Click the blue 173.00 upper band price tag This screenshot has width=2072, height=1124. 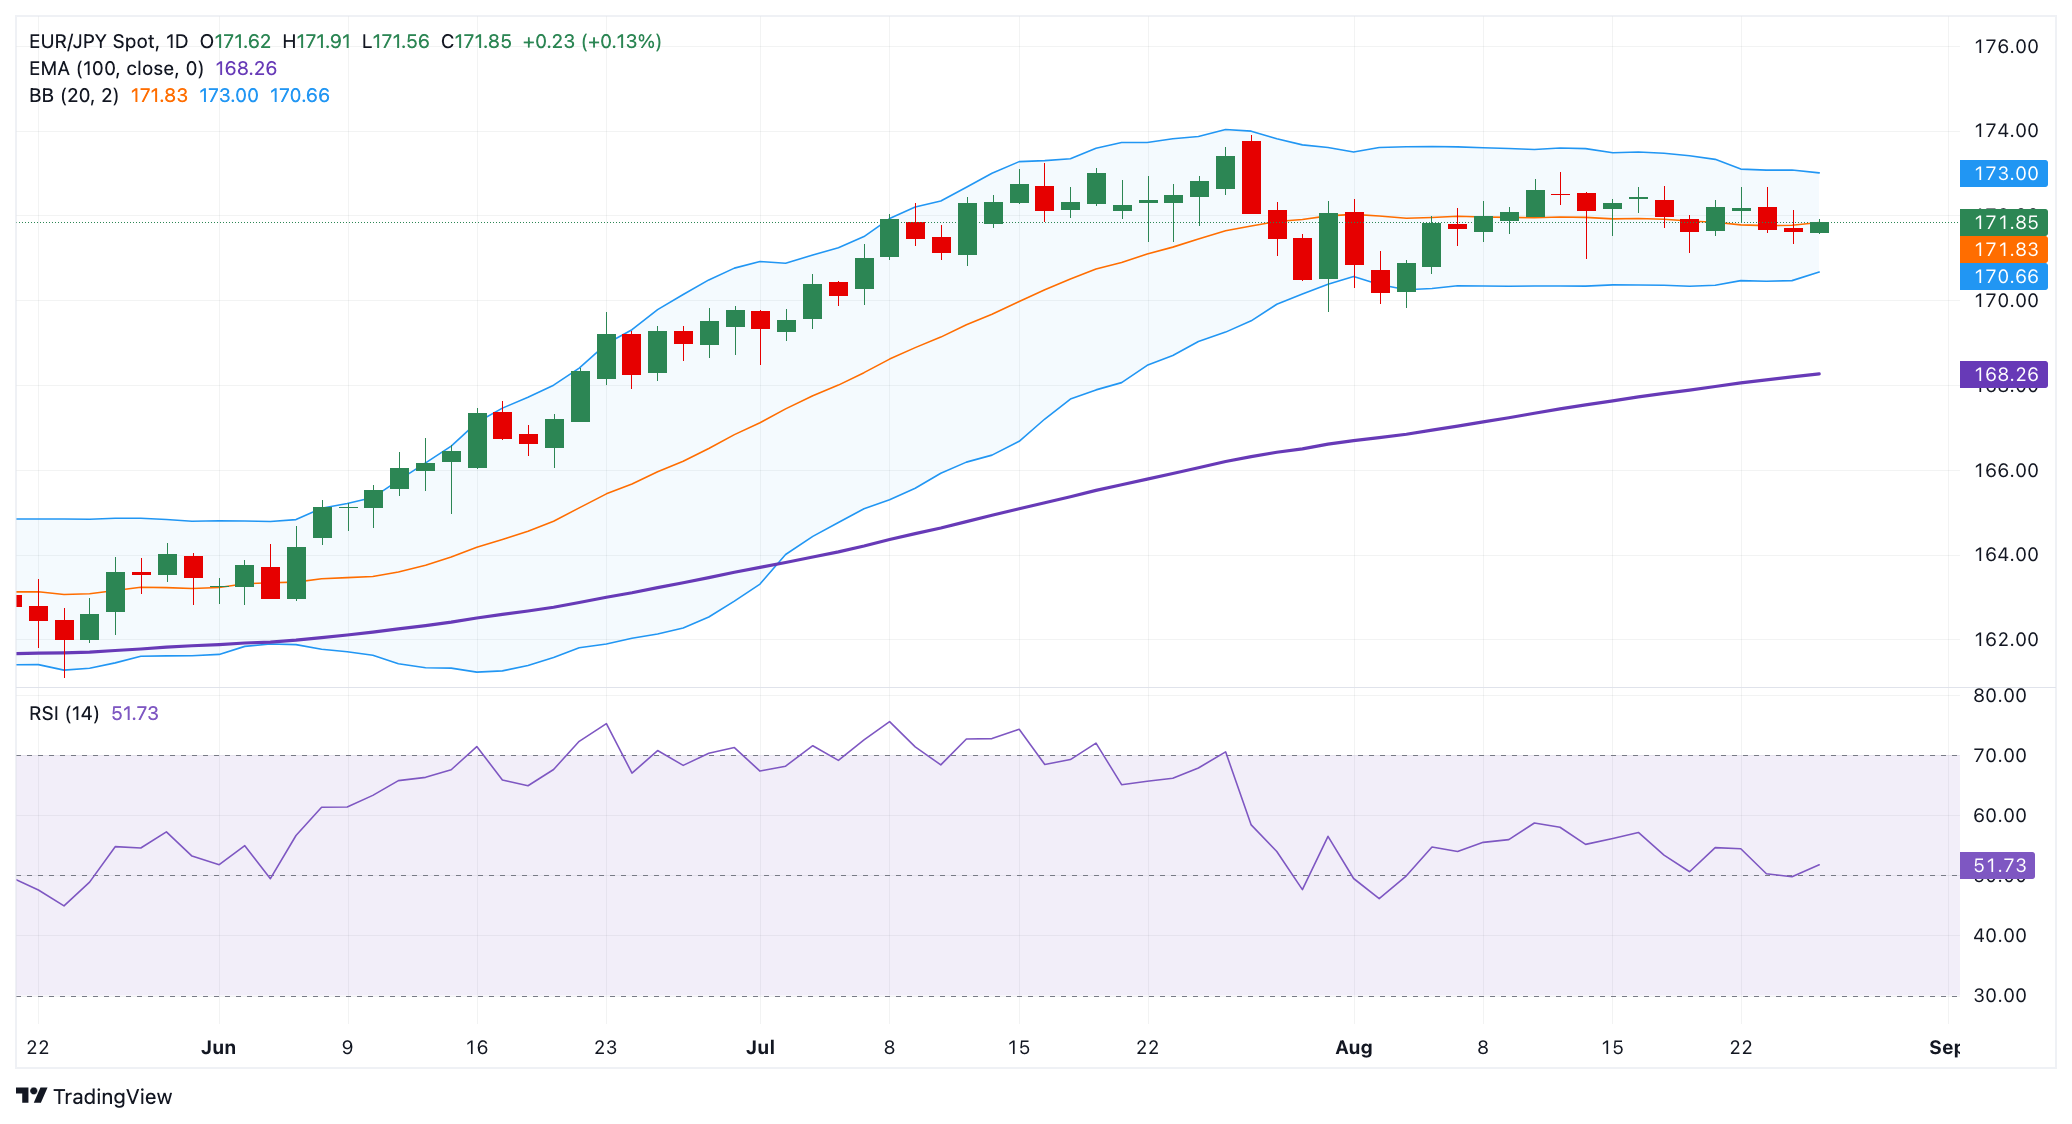point(2004,173)
